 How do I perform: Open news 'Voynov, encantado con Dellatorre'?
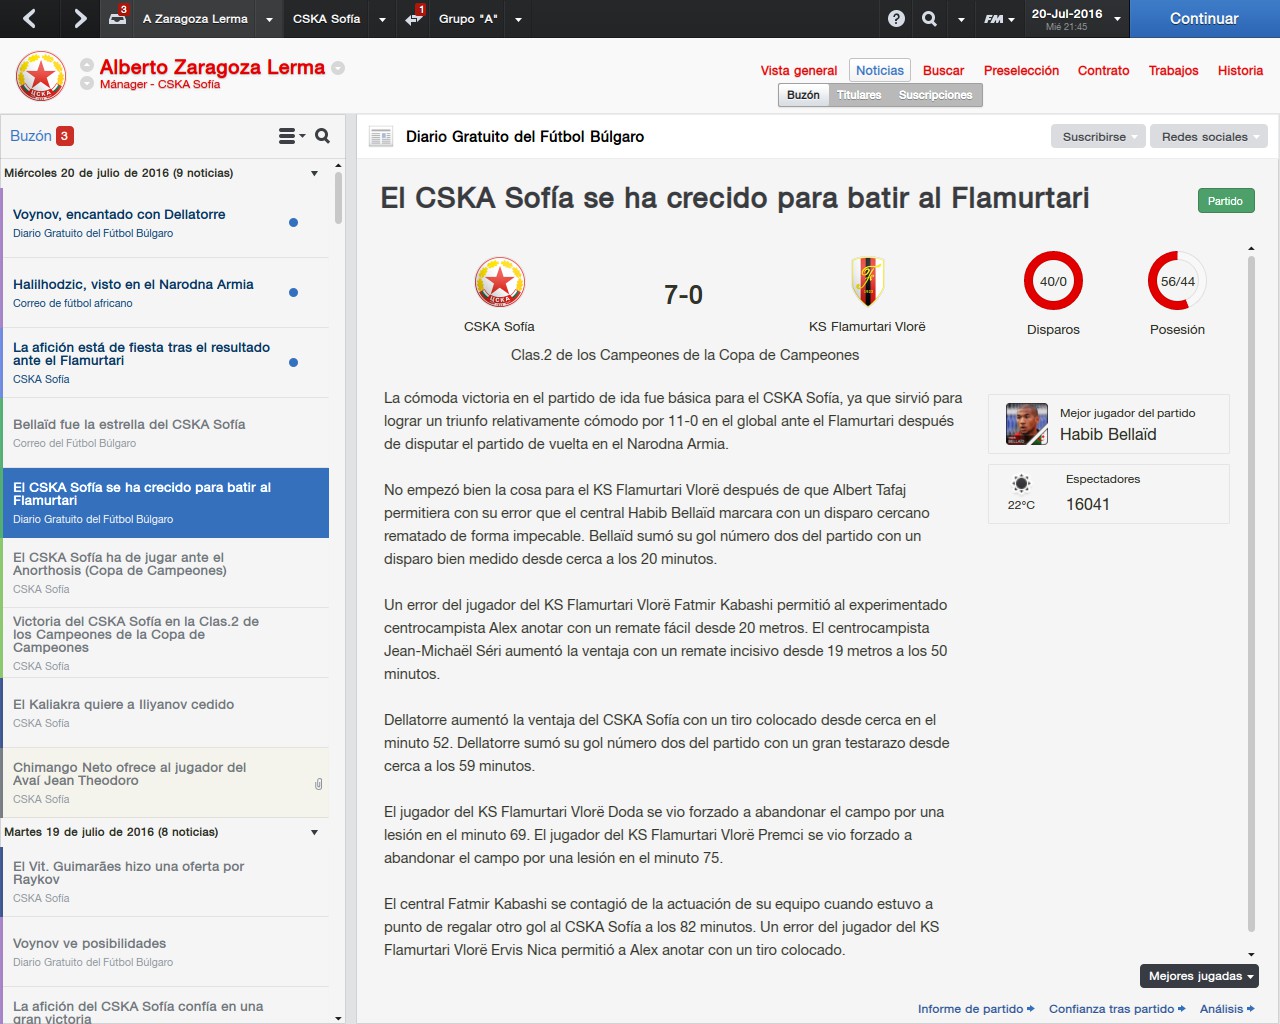[165, 223]
